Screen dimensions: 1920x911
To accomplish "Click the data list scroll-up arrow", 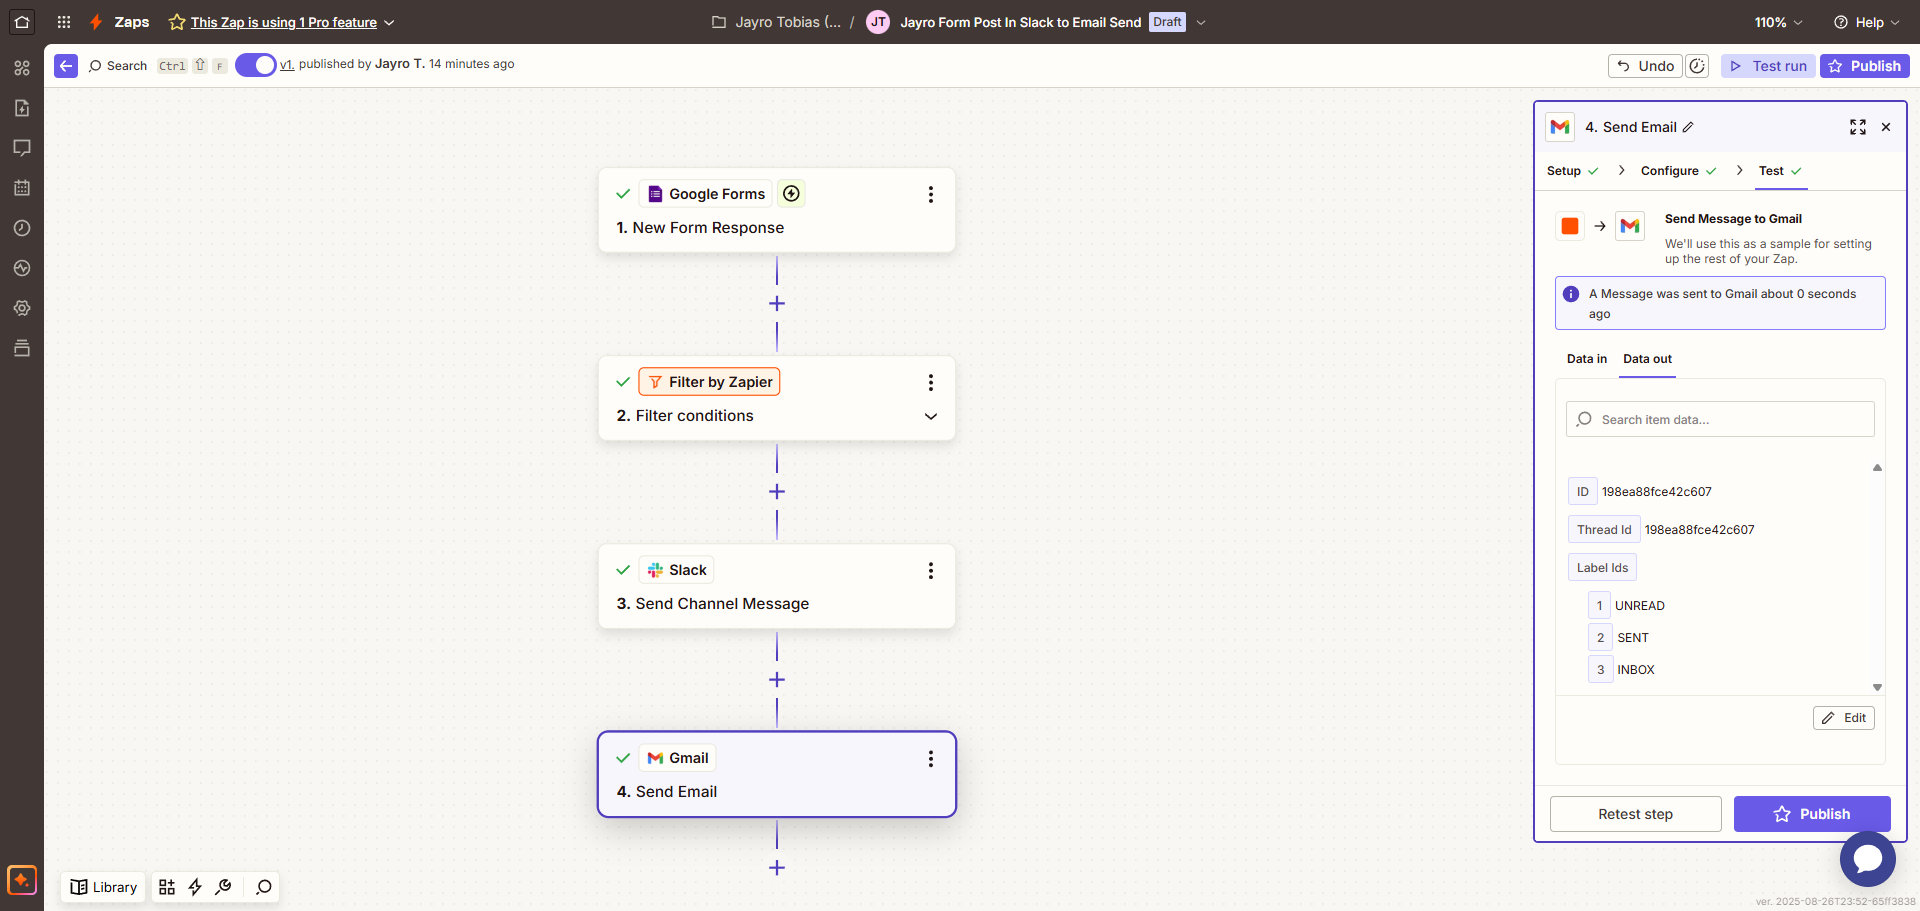I will click(x=1877, y=468).
